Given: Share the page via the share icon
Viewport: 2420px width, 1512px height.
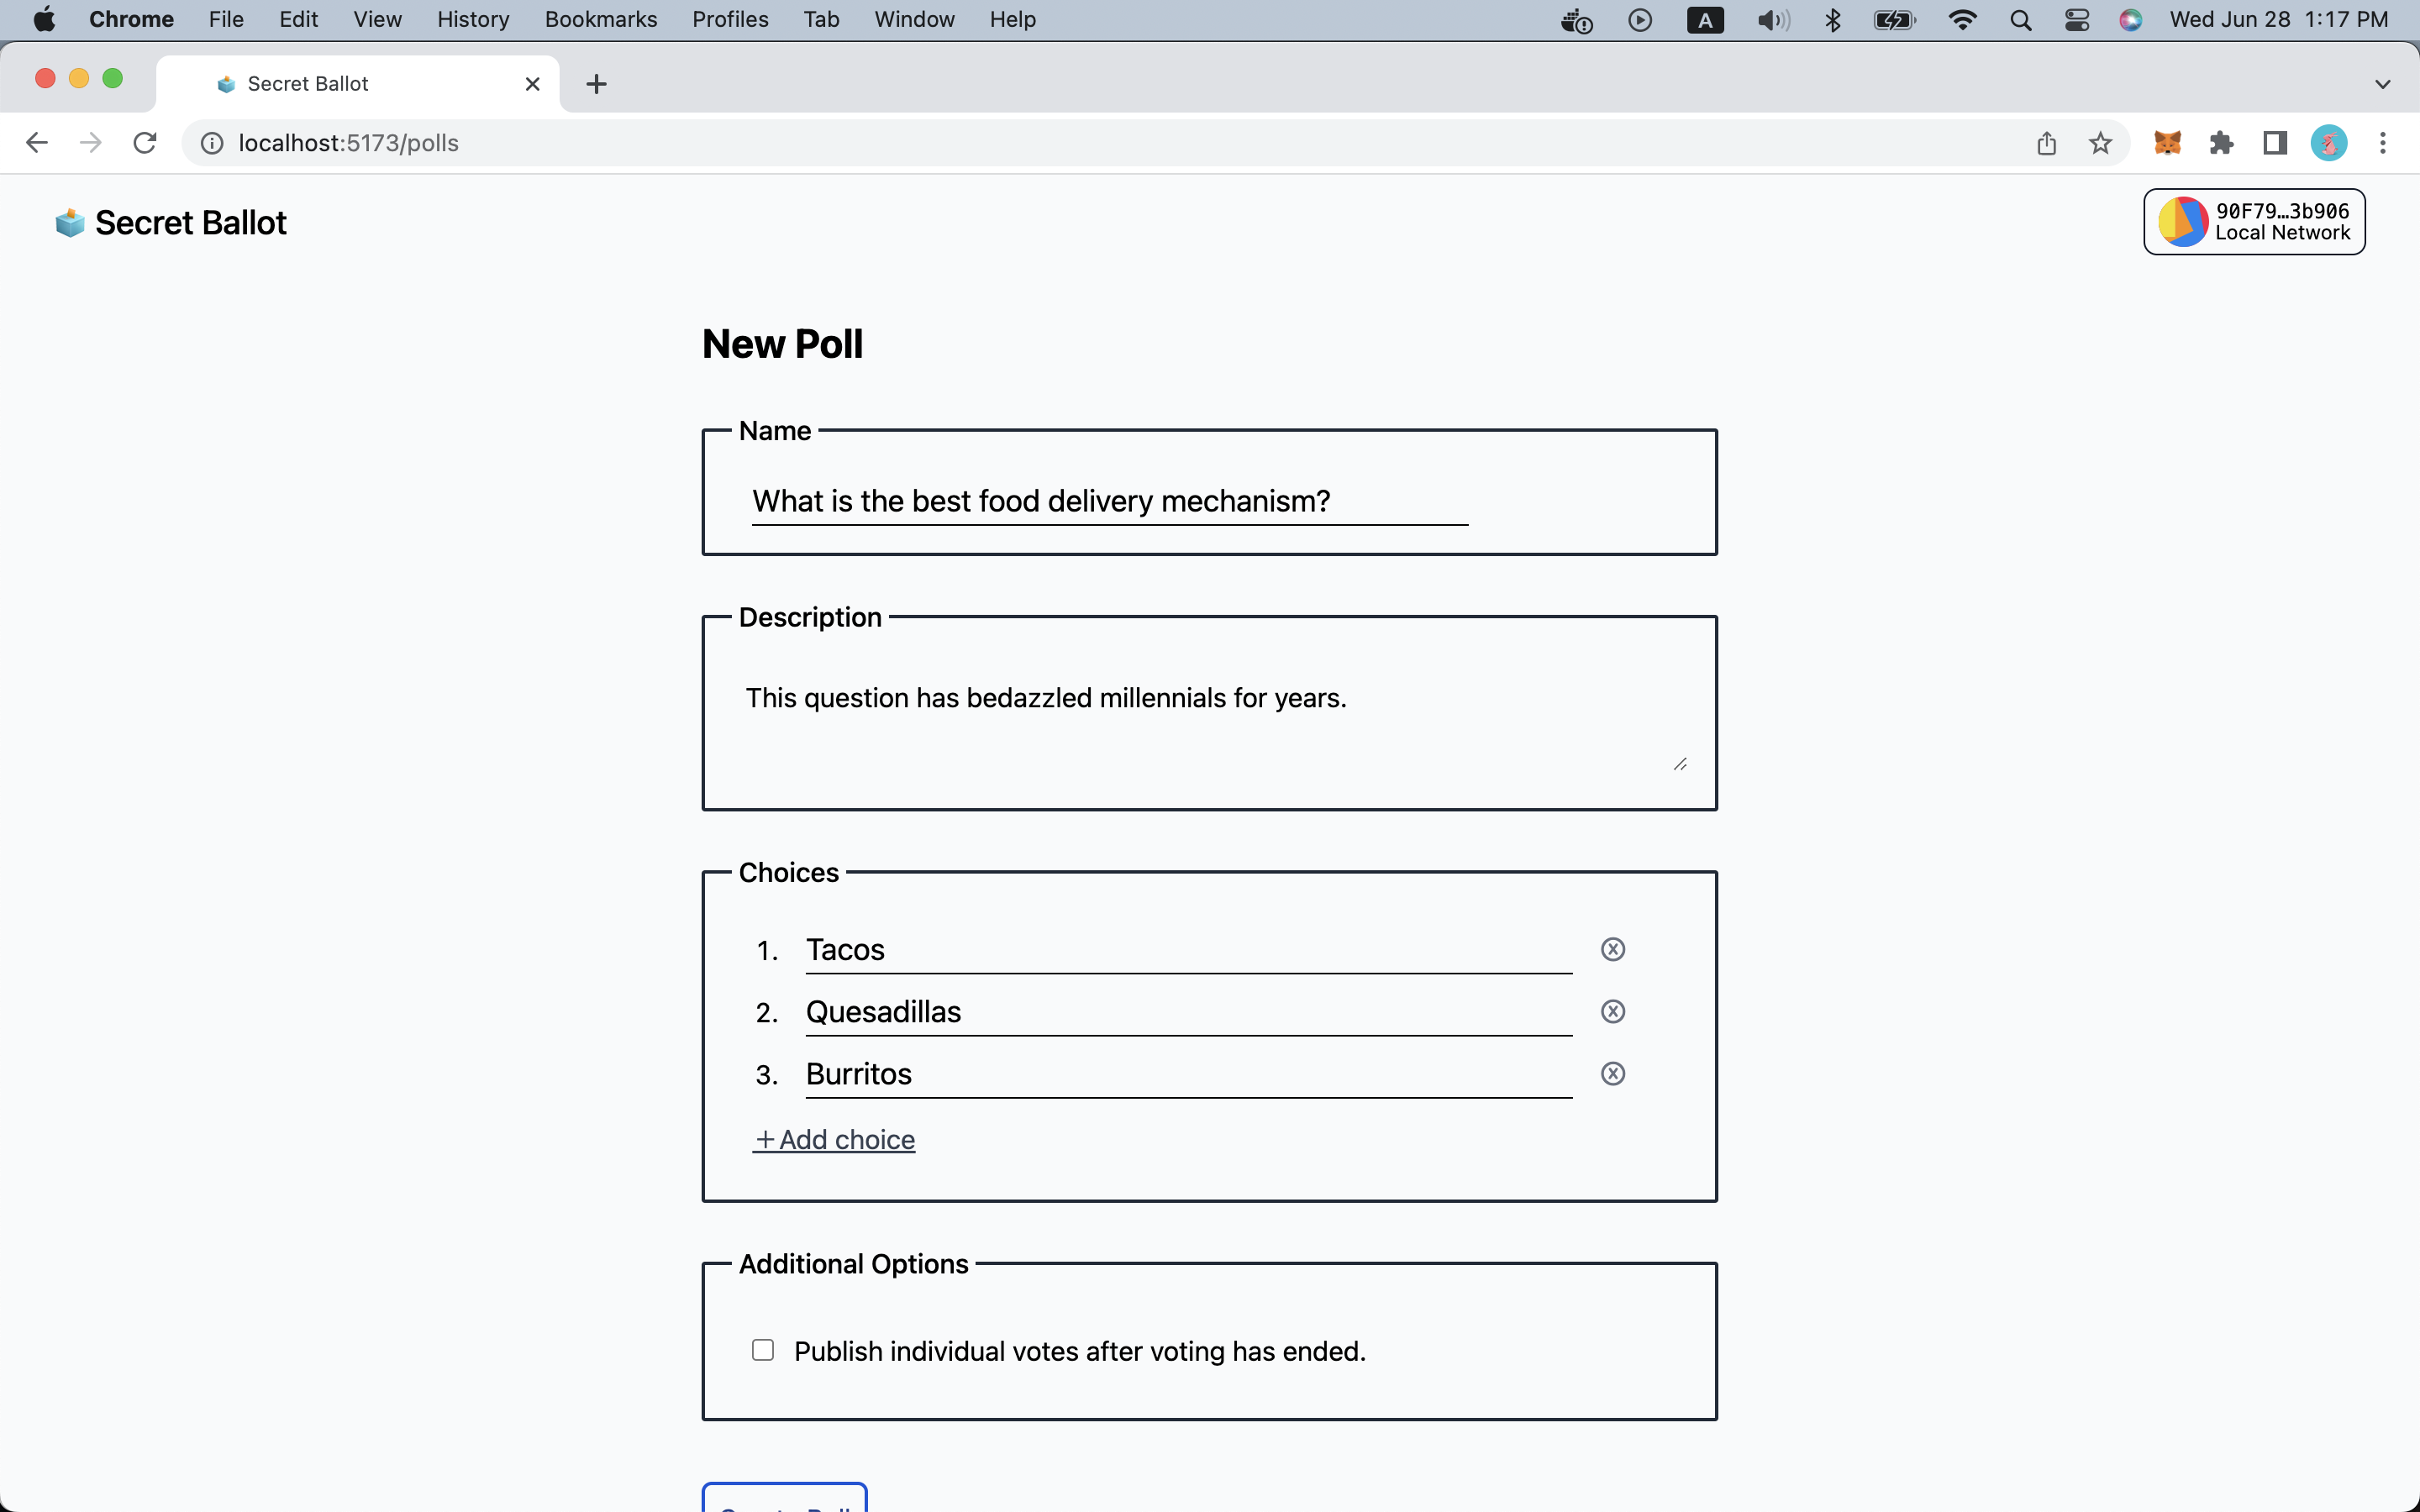Looking at the screenshot, I should (x=2046, y=143).
